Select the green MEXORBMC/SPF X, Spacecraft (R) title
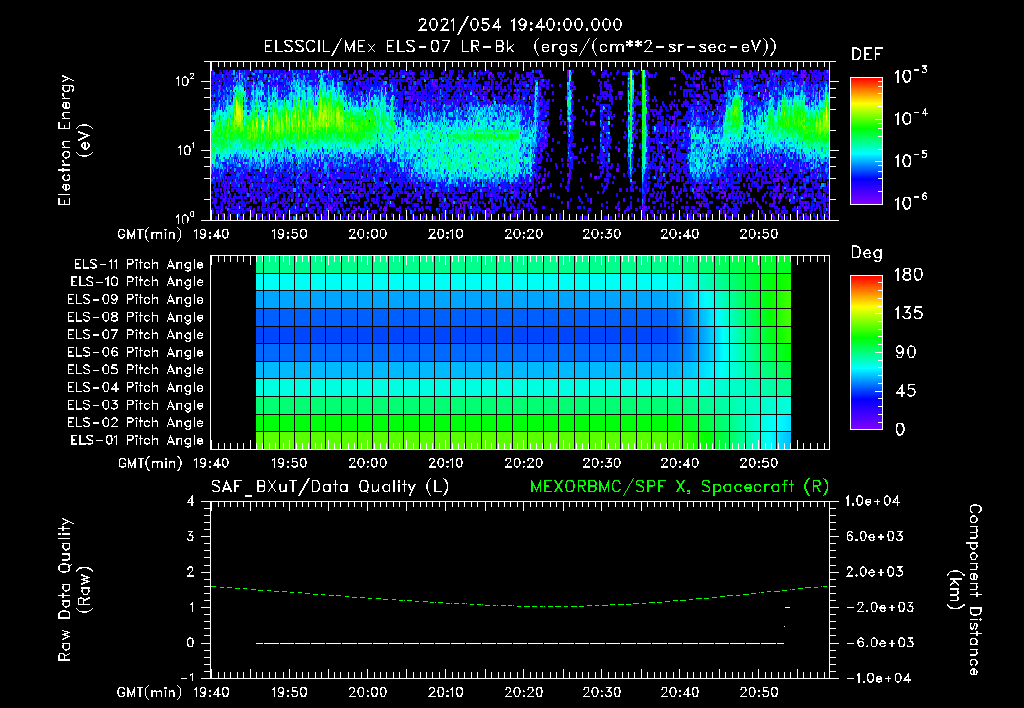Screen dimensions: 1024x708 point(679,487)
